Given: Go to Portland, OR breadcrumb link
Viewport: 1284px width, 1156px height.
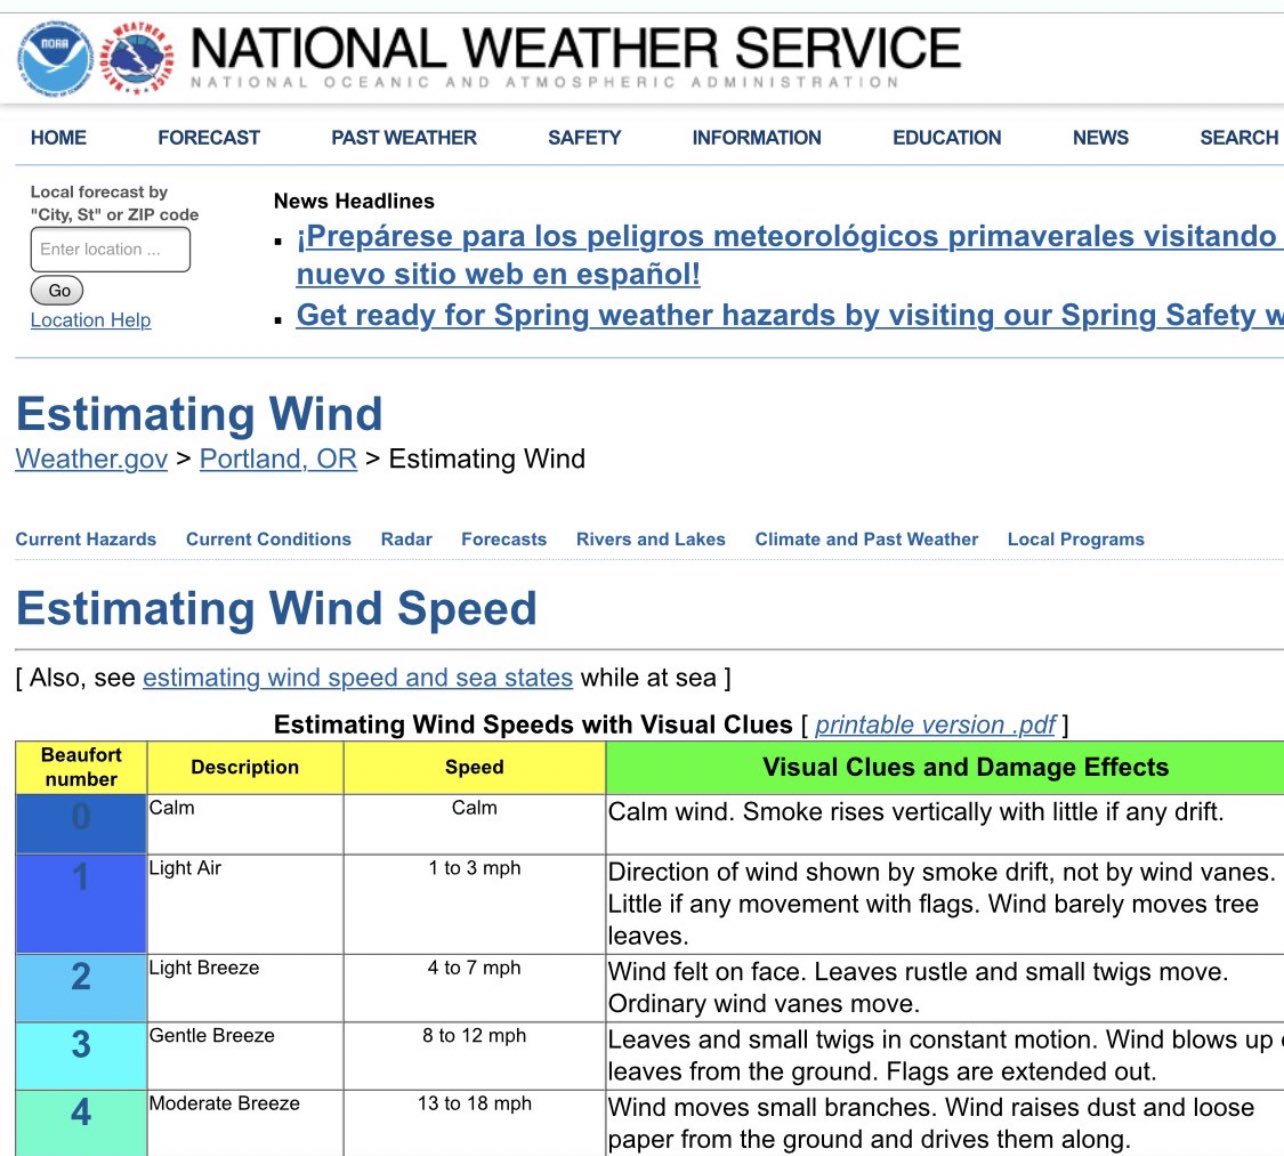Looking at the screenshot, I should (x=278, y=459).
